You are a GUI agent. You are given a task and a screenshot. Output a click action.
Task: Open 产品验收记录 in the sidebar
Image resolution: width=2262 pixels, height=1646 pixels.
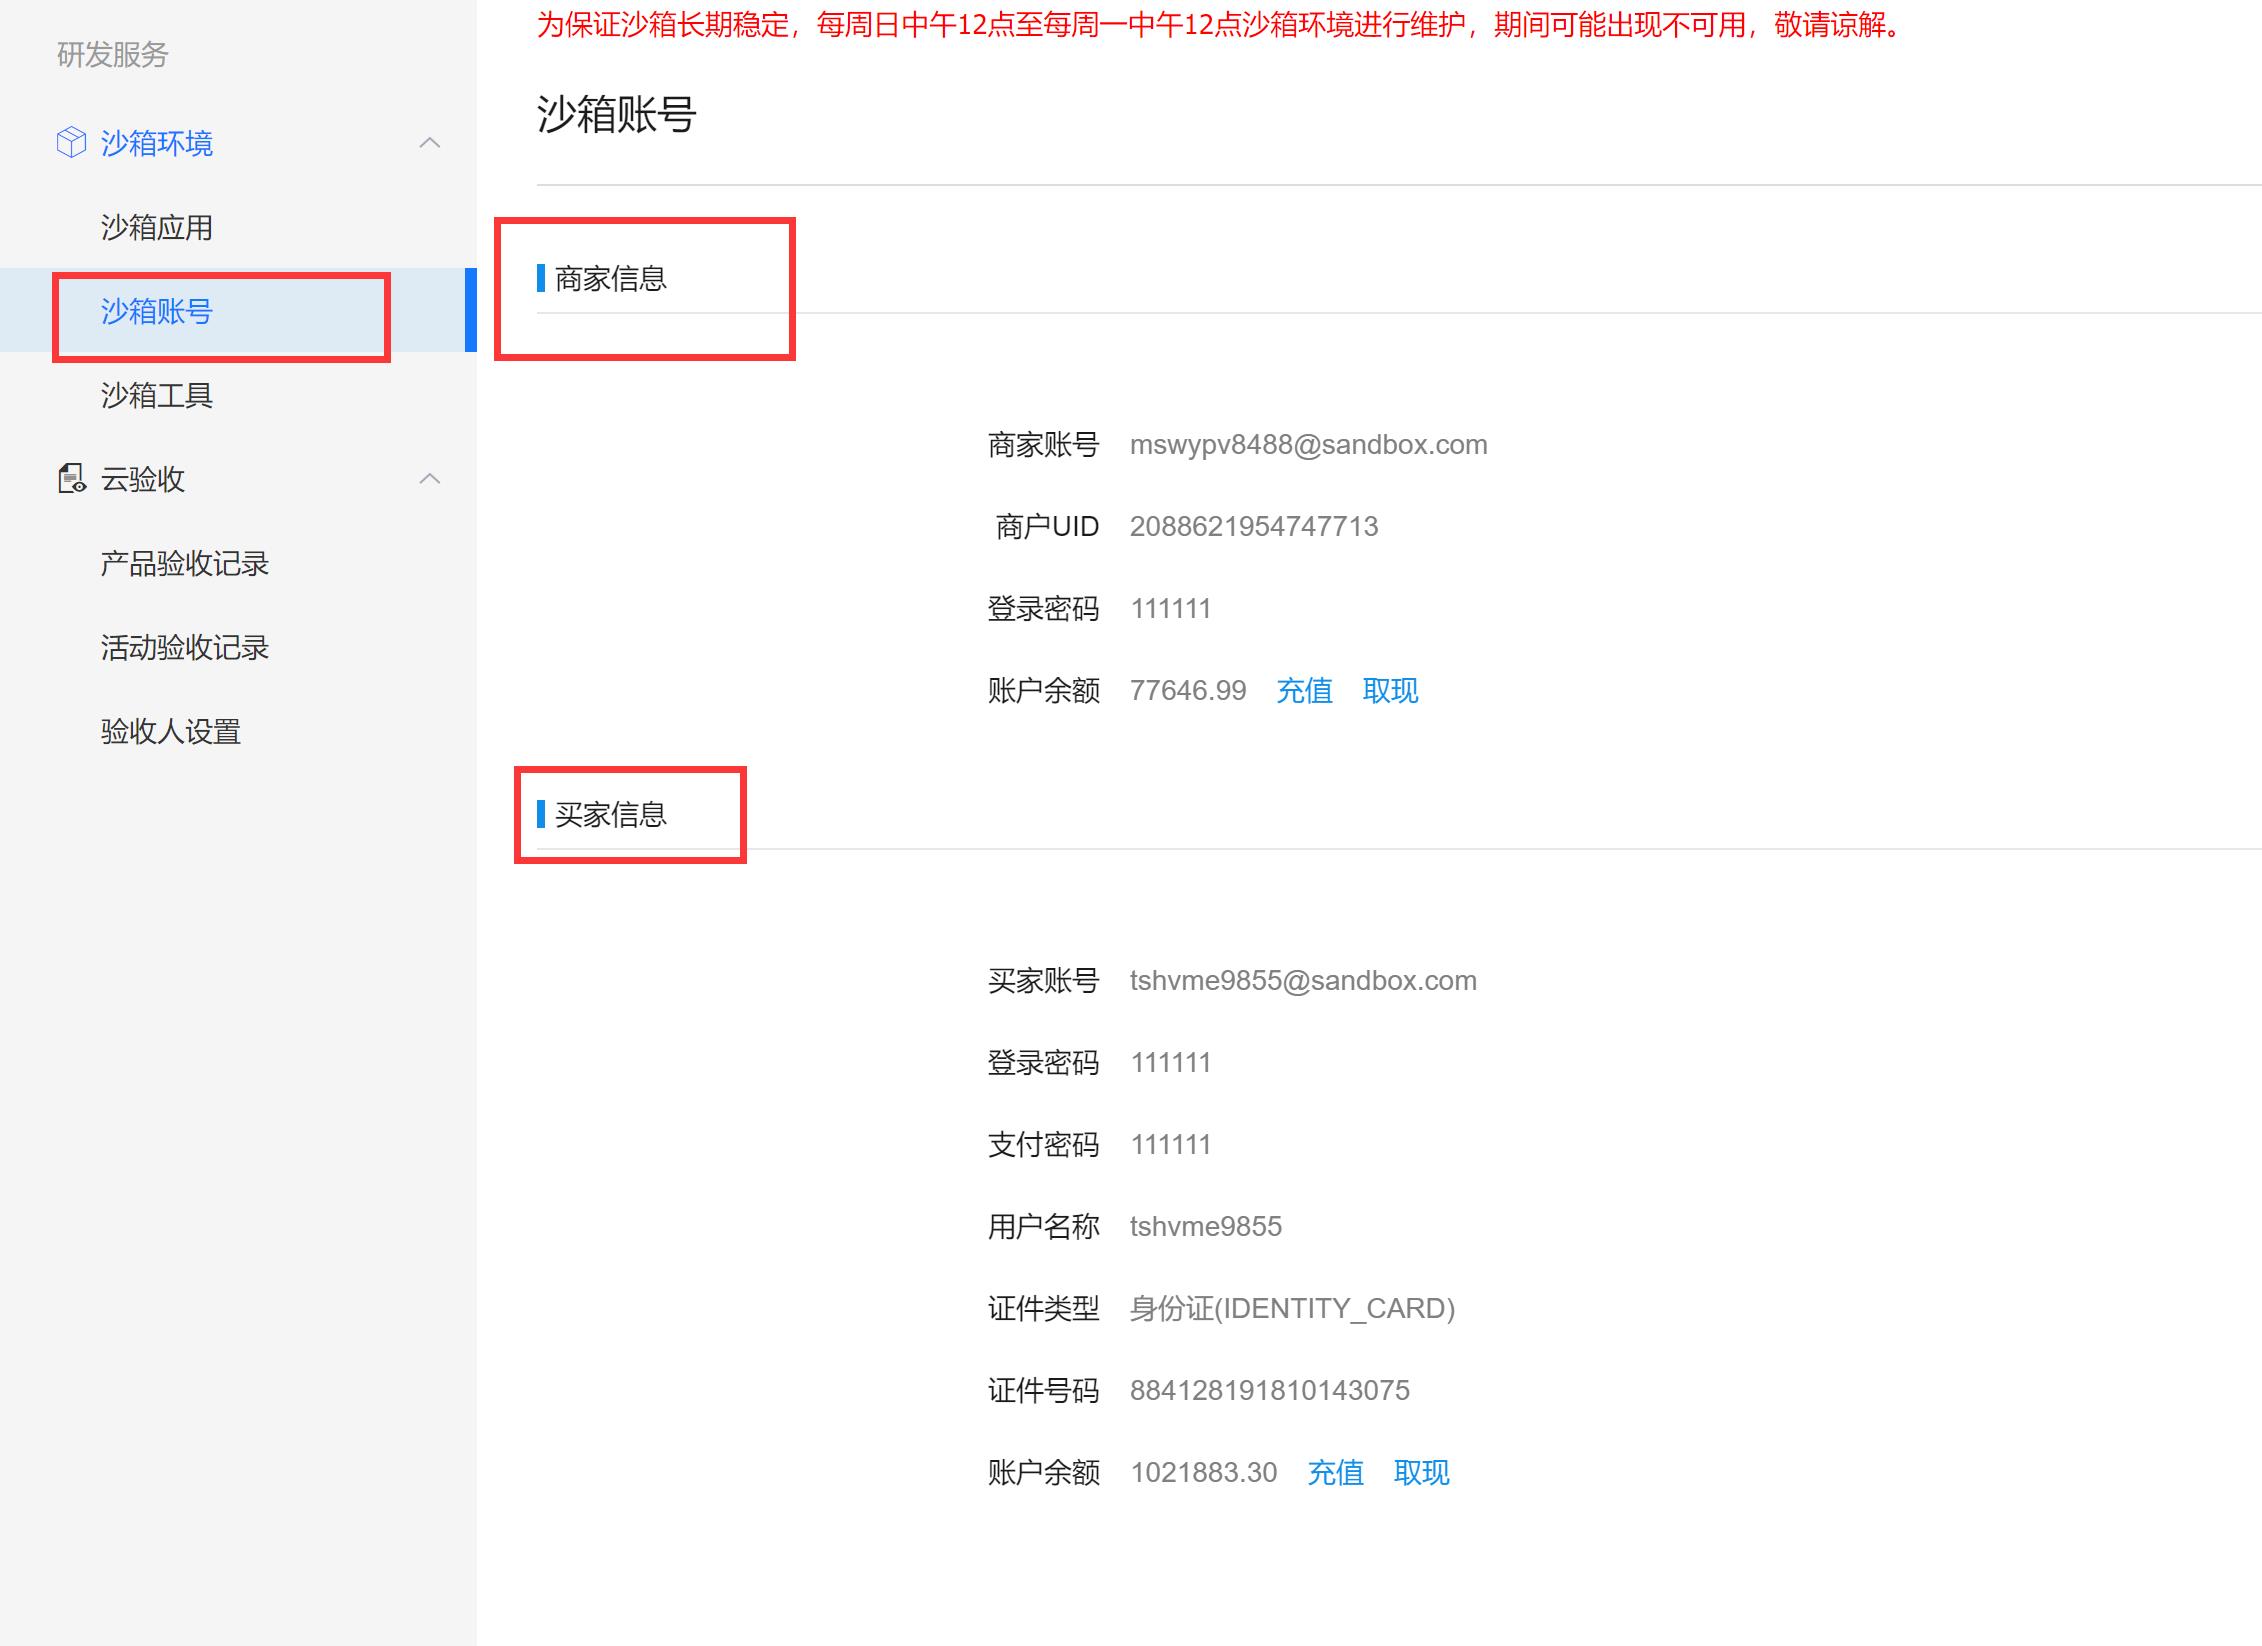185,564
